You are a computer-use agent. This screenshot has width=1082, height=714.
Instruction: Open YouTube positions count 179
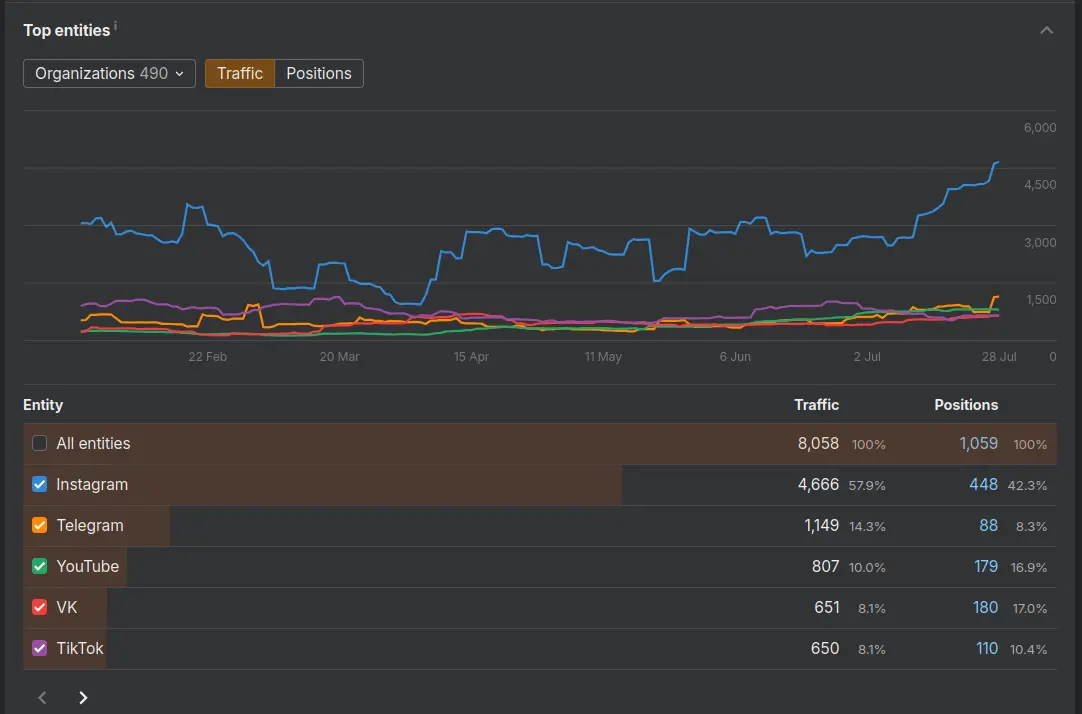point(985,566)
